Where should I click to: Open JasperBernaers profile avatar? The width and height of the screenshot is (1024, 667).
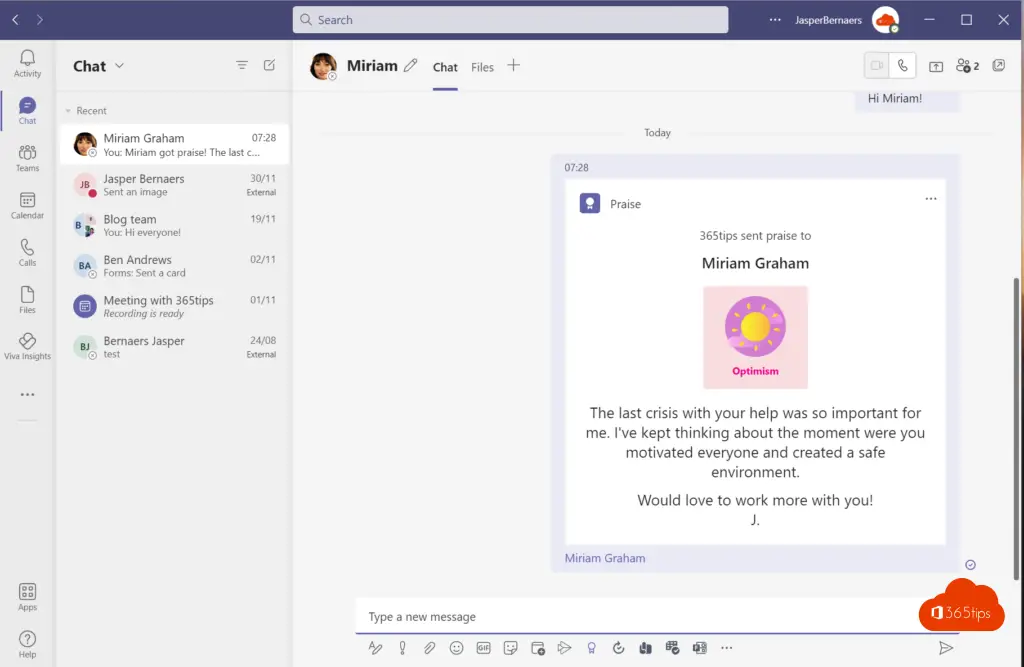click(886, 20)
